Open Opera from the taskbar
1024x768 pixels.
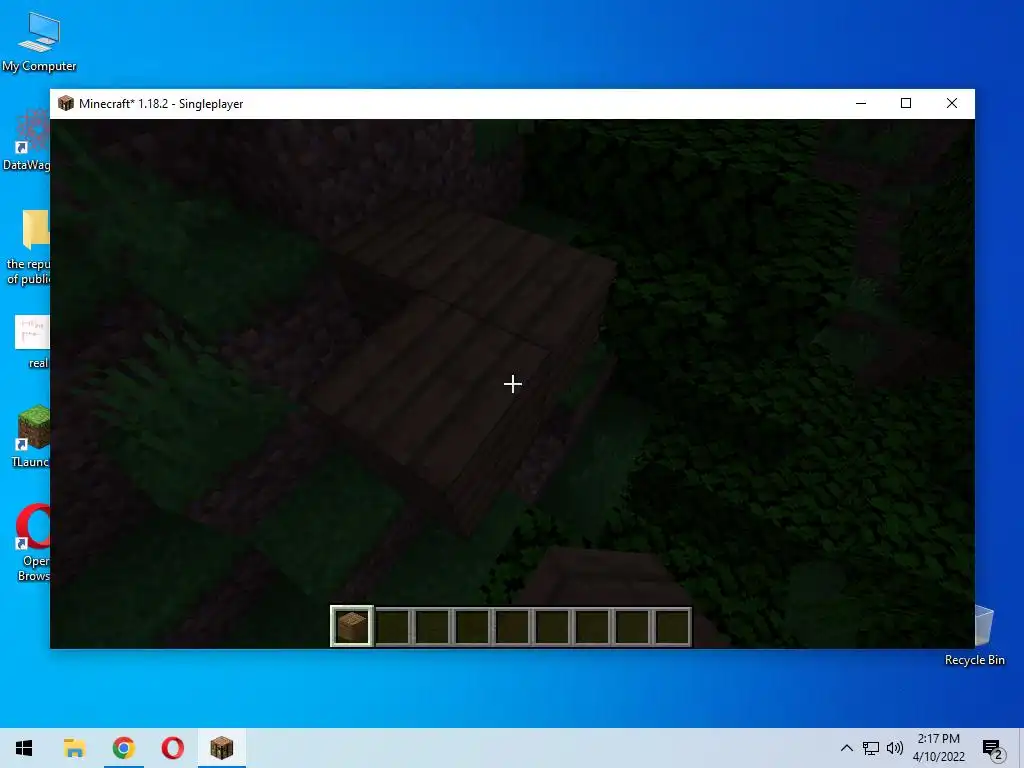pos(172,748)
